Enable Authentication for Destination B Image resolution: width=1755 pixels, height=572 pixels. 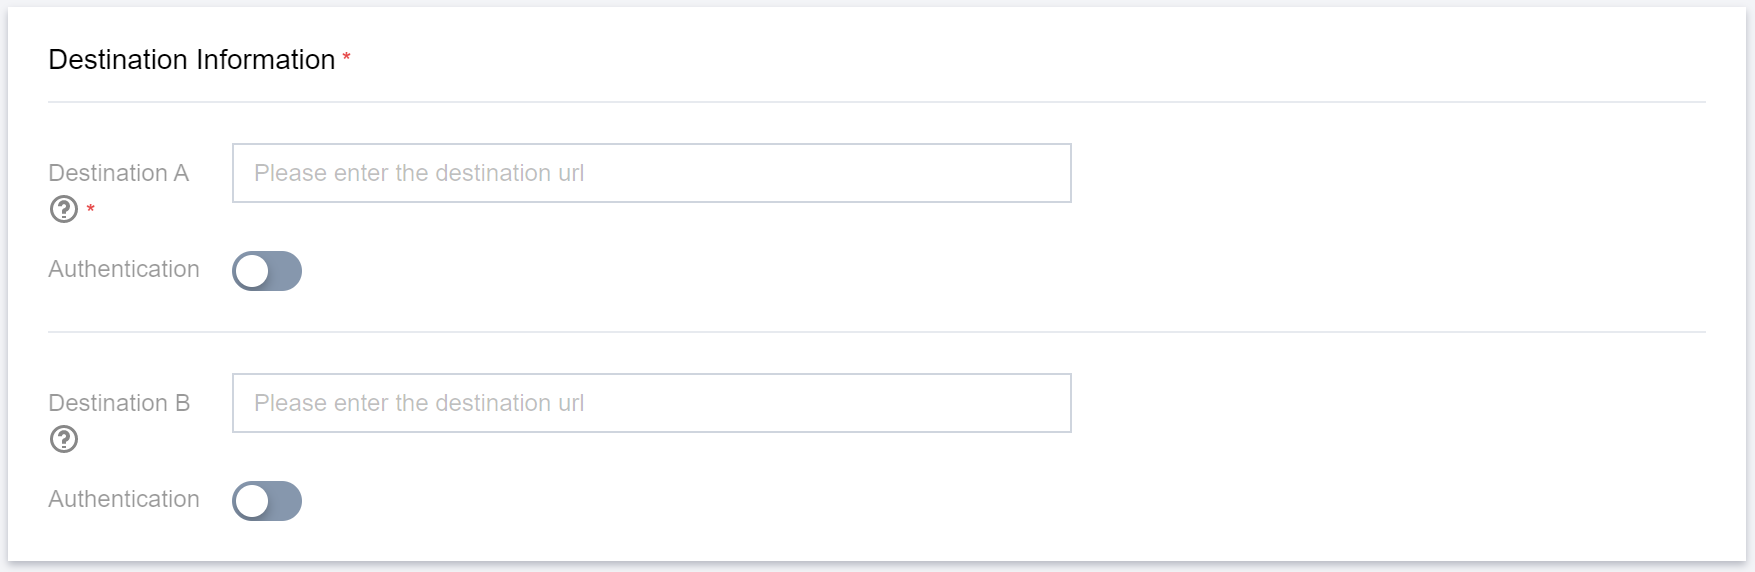click(x=267, y=501)
